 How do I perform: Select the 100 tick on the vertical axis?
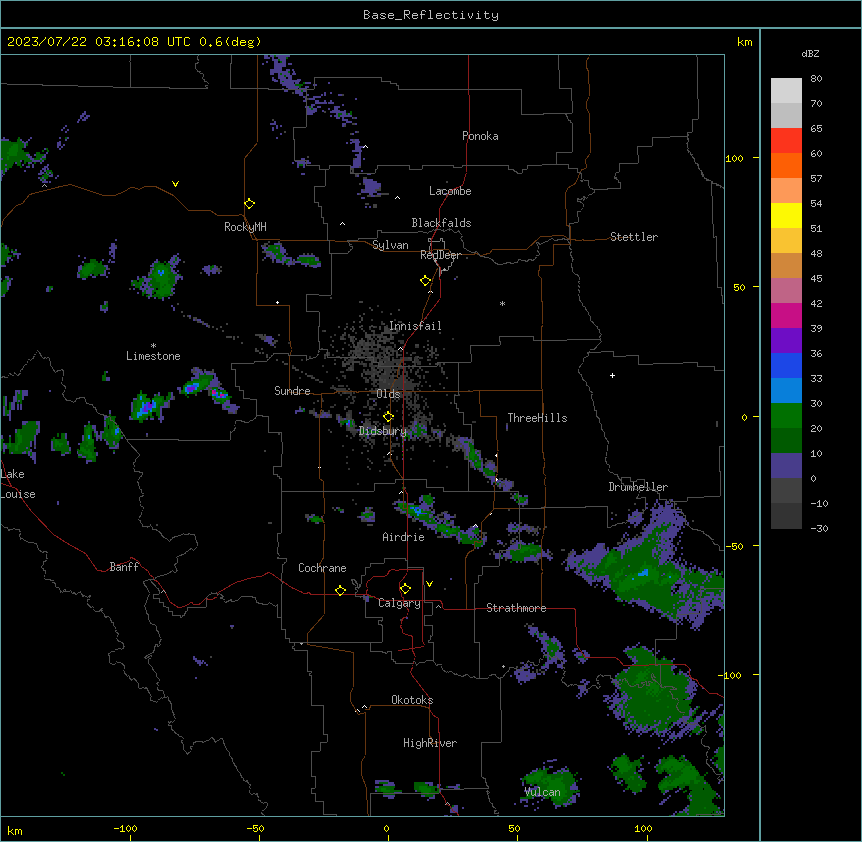coord(734,158)
